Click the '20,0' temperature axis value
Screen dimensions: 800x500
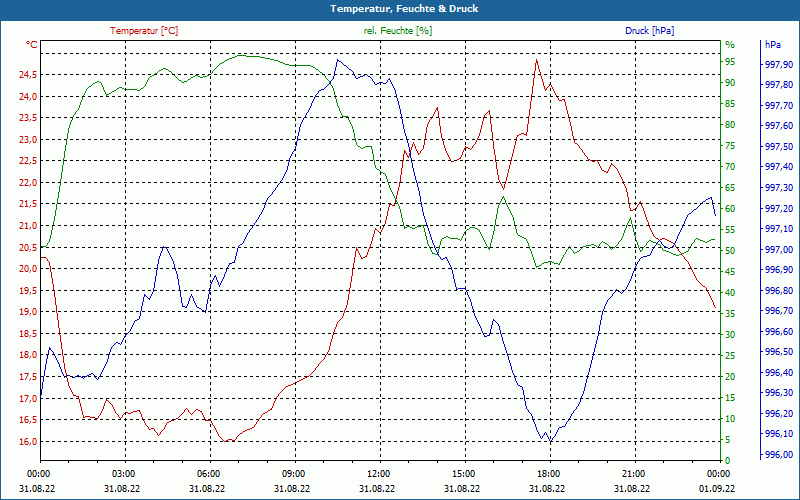pyautogui.click(x=28, y=269)
